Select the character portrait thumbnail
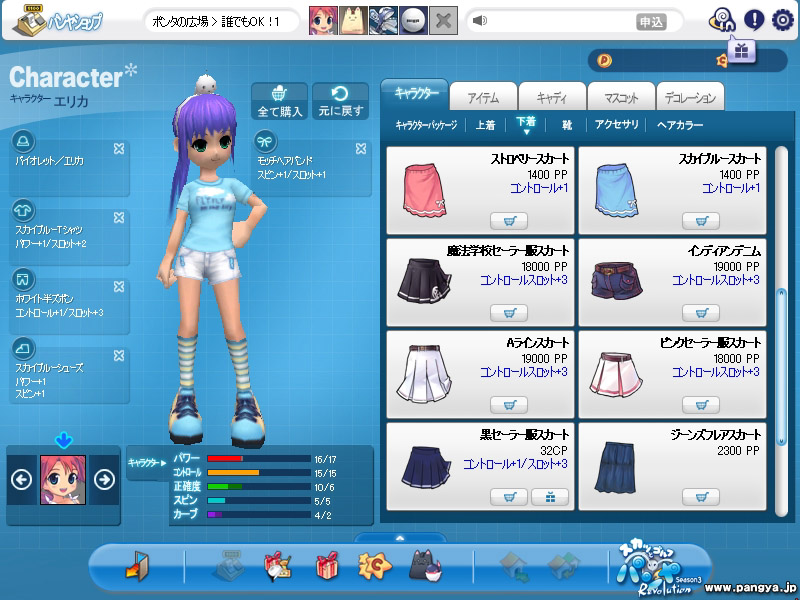 pyautogui.click(x=63, y=480)
